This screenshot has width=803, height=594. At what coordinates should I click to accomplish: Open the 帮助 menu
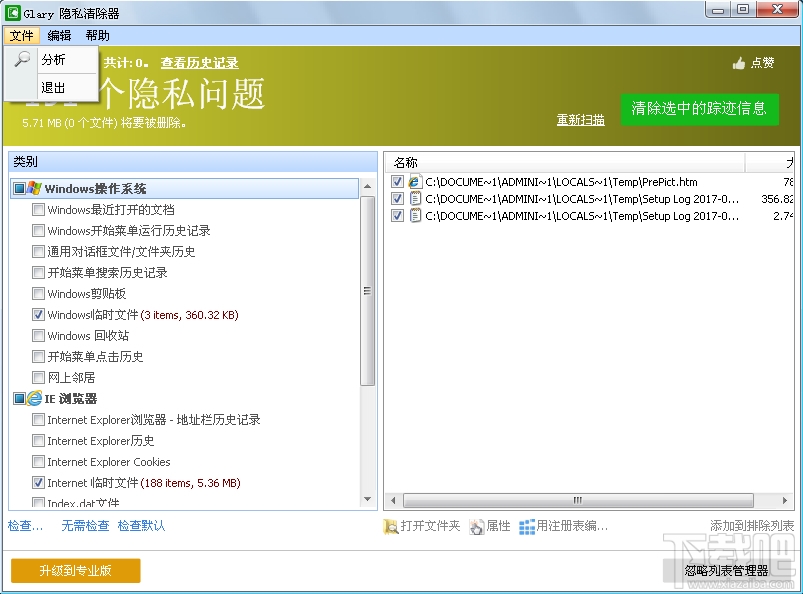97,35
